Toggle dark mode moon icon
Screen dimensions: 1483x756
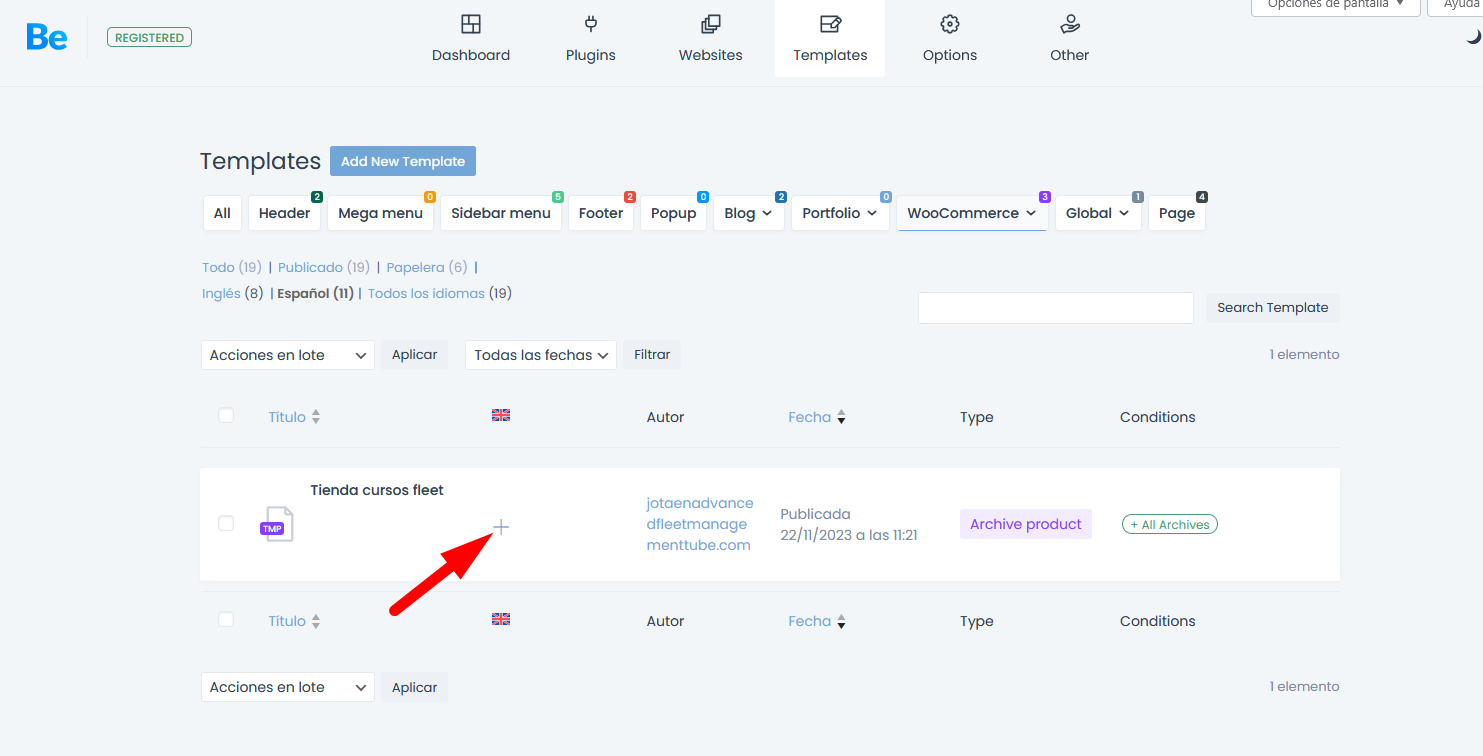pos(1473,37)
